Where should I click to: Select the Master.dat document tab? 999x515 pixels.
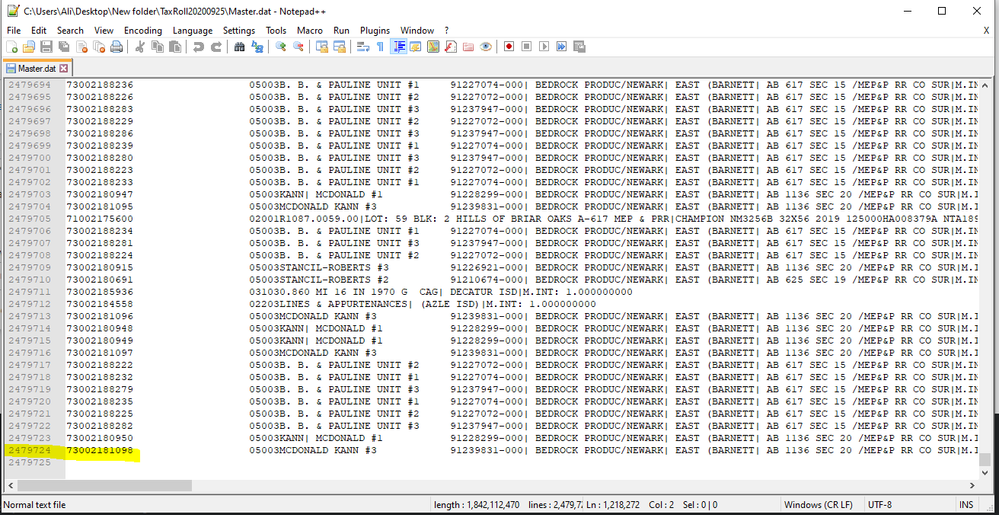pyautogui.click(x=36, y=68)
